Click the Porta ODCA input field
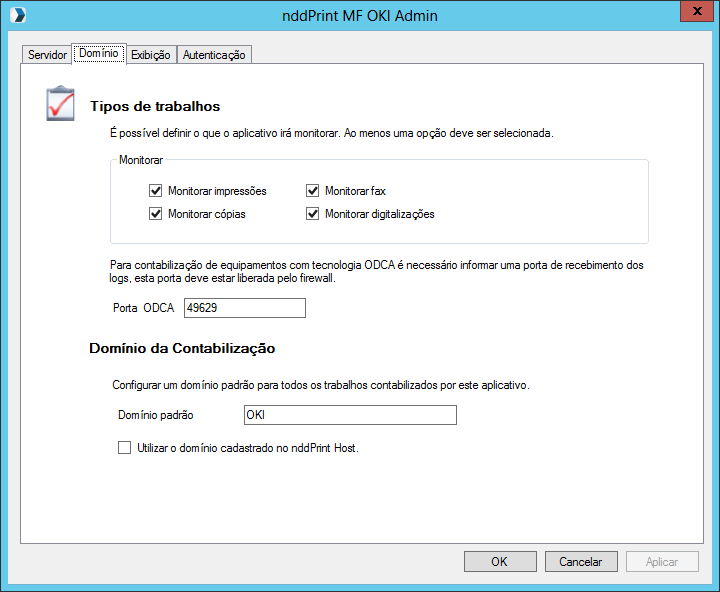The height and width of the screenshot is (592, 720). [244, 308]
